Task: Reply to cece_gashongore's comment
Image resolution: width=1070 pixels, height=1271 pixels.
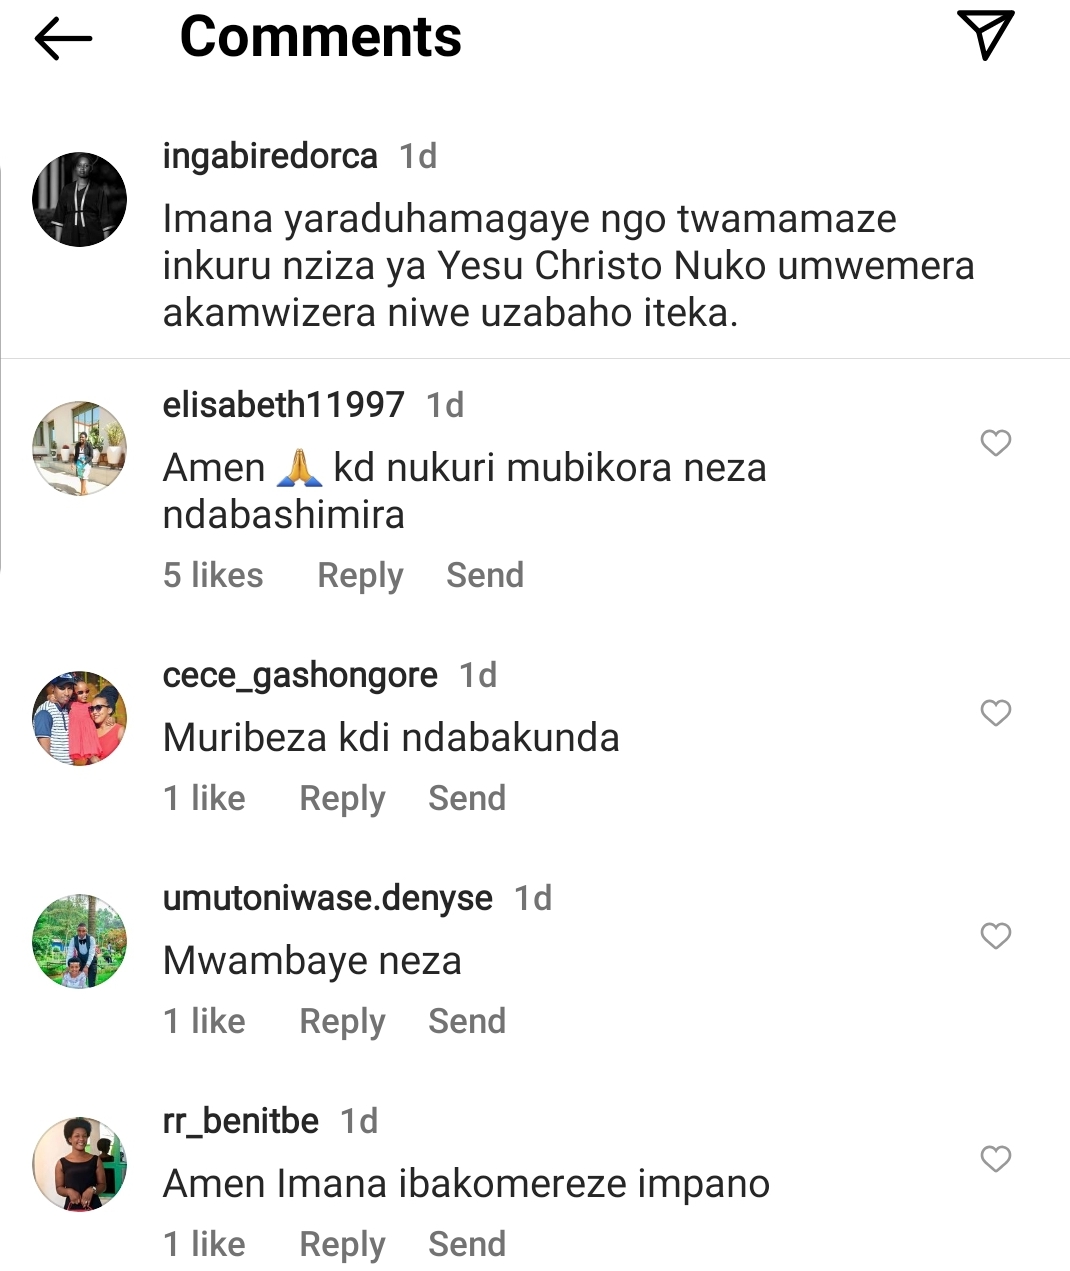Action: 342,799
